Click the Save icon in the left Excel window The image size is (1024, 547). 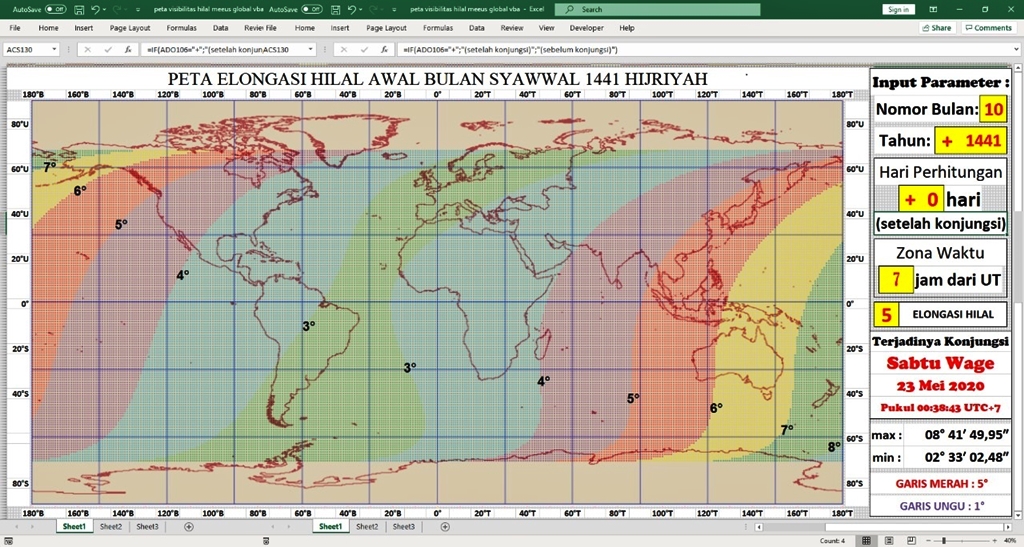point(79,10)
